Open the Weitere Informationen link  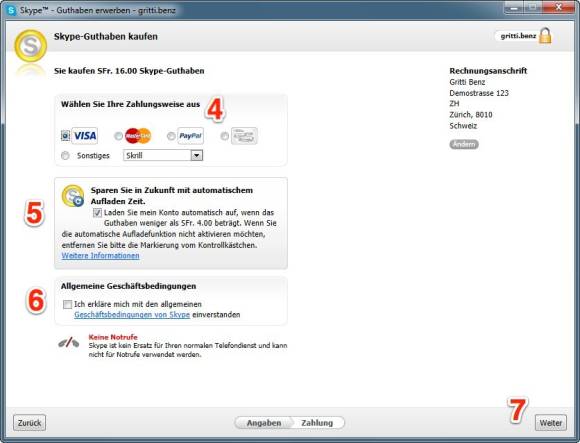pos(101,256)
